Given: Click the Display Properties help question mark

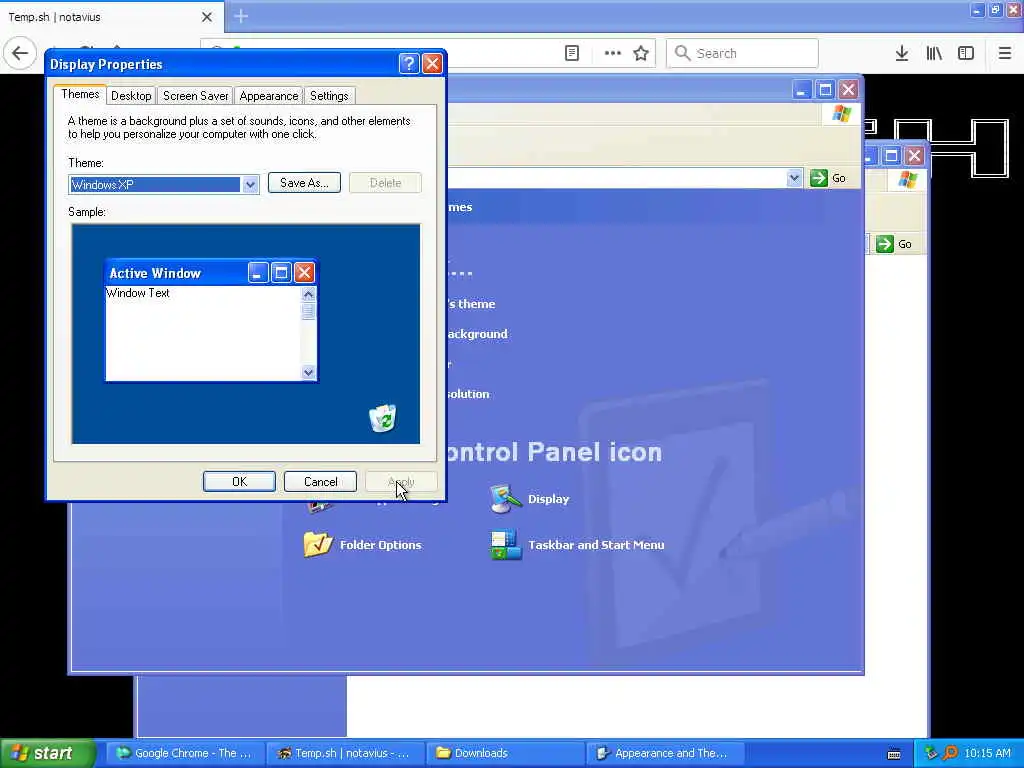Looking at the screenshot, I should (409, 63).
